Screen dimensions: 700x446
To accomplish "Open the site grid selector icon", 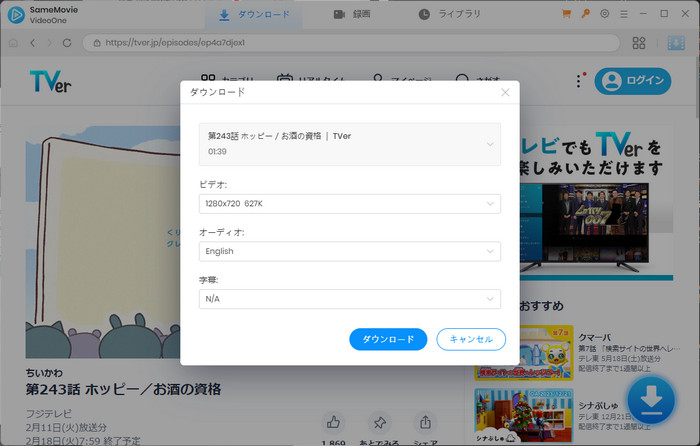I will (x=639, y=43).
